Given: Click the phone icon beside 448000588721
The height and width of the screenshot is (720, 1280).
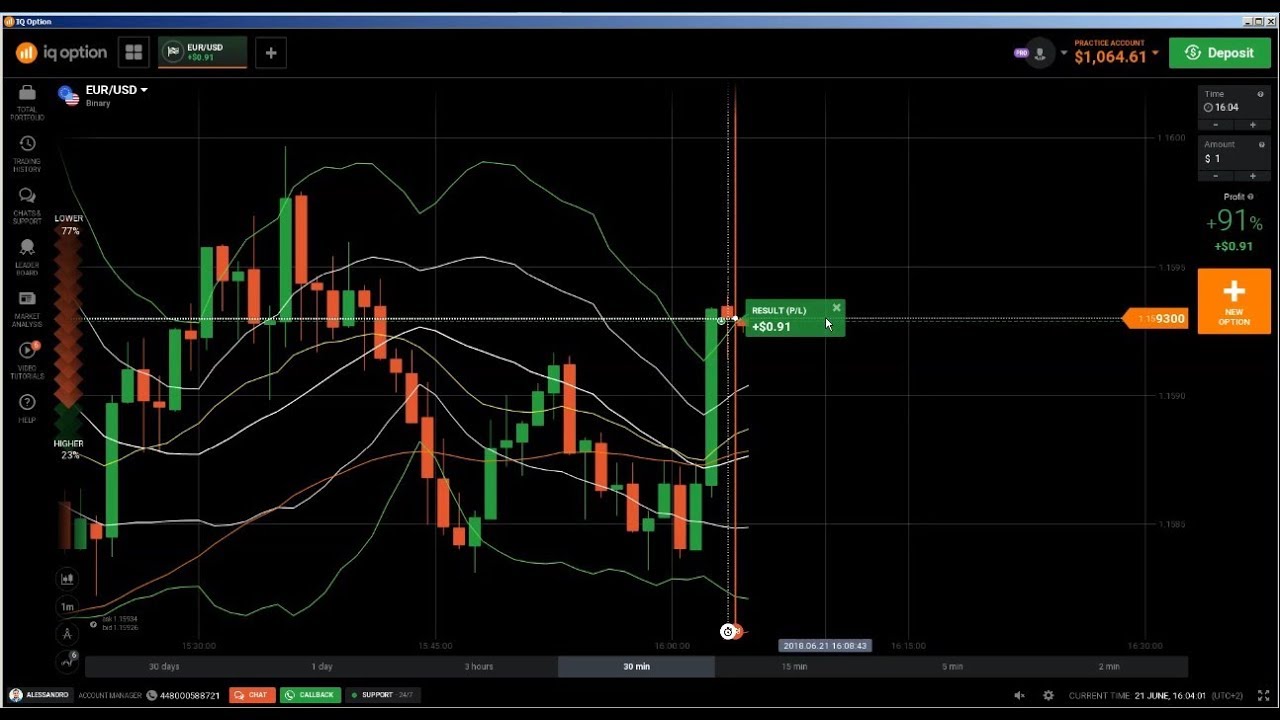Looking at the screenshot, I should click(152, 695).
